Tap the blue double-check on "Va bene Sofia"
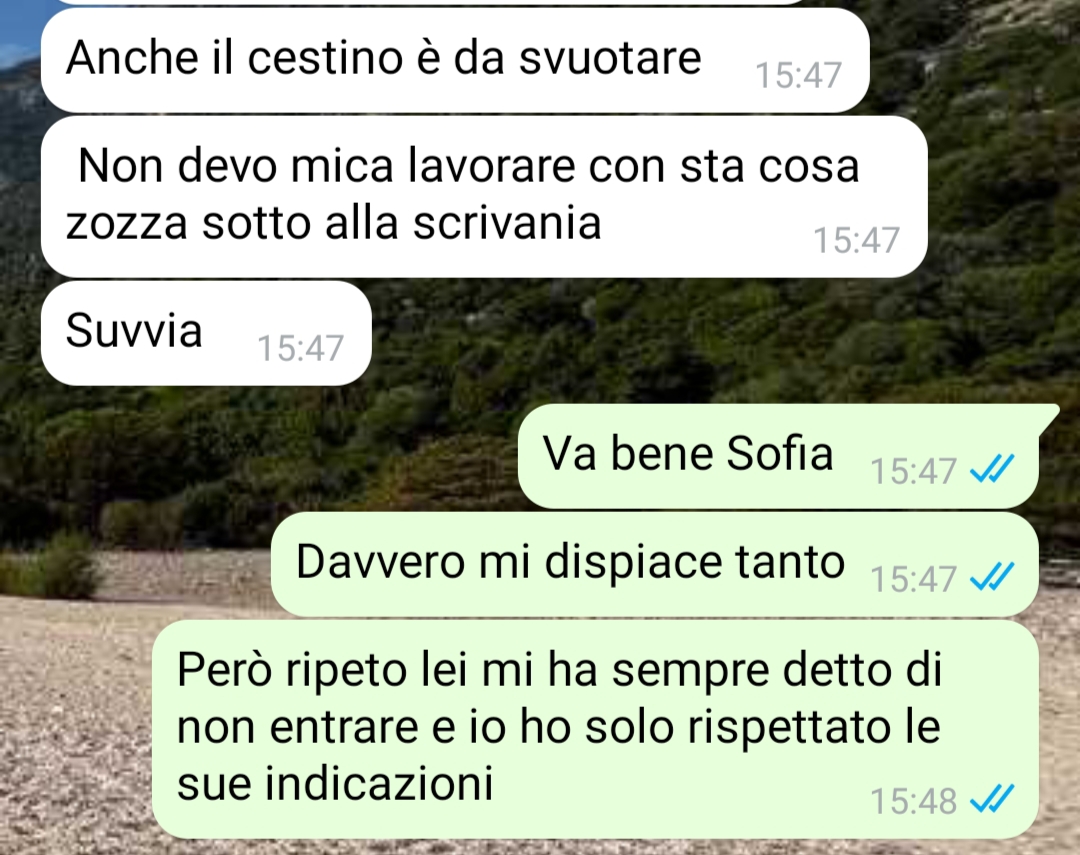 [992, 469]
